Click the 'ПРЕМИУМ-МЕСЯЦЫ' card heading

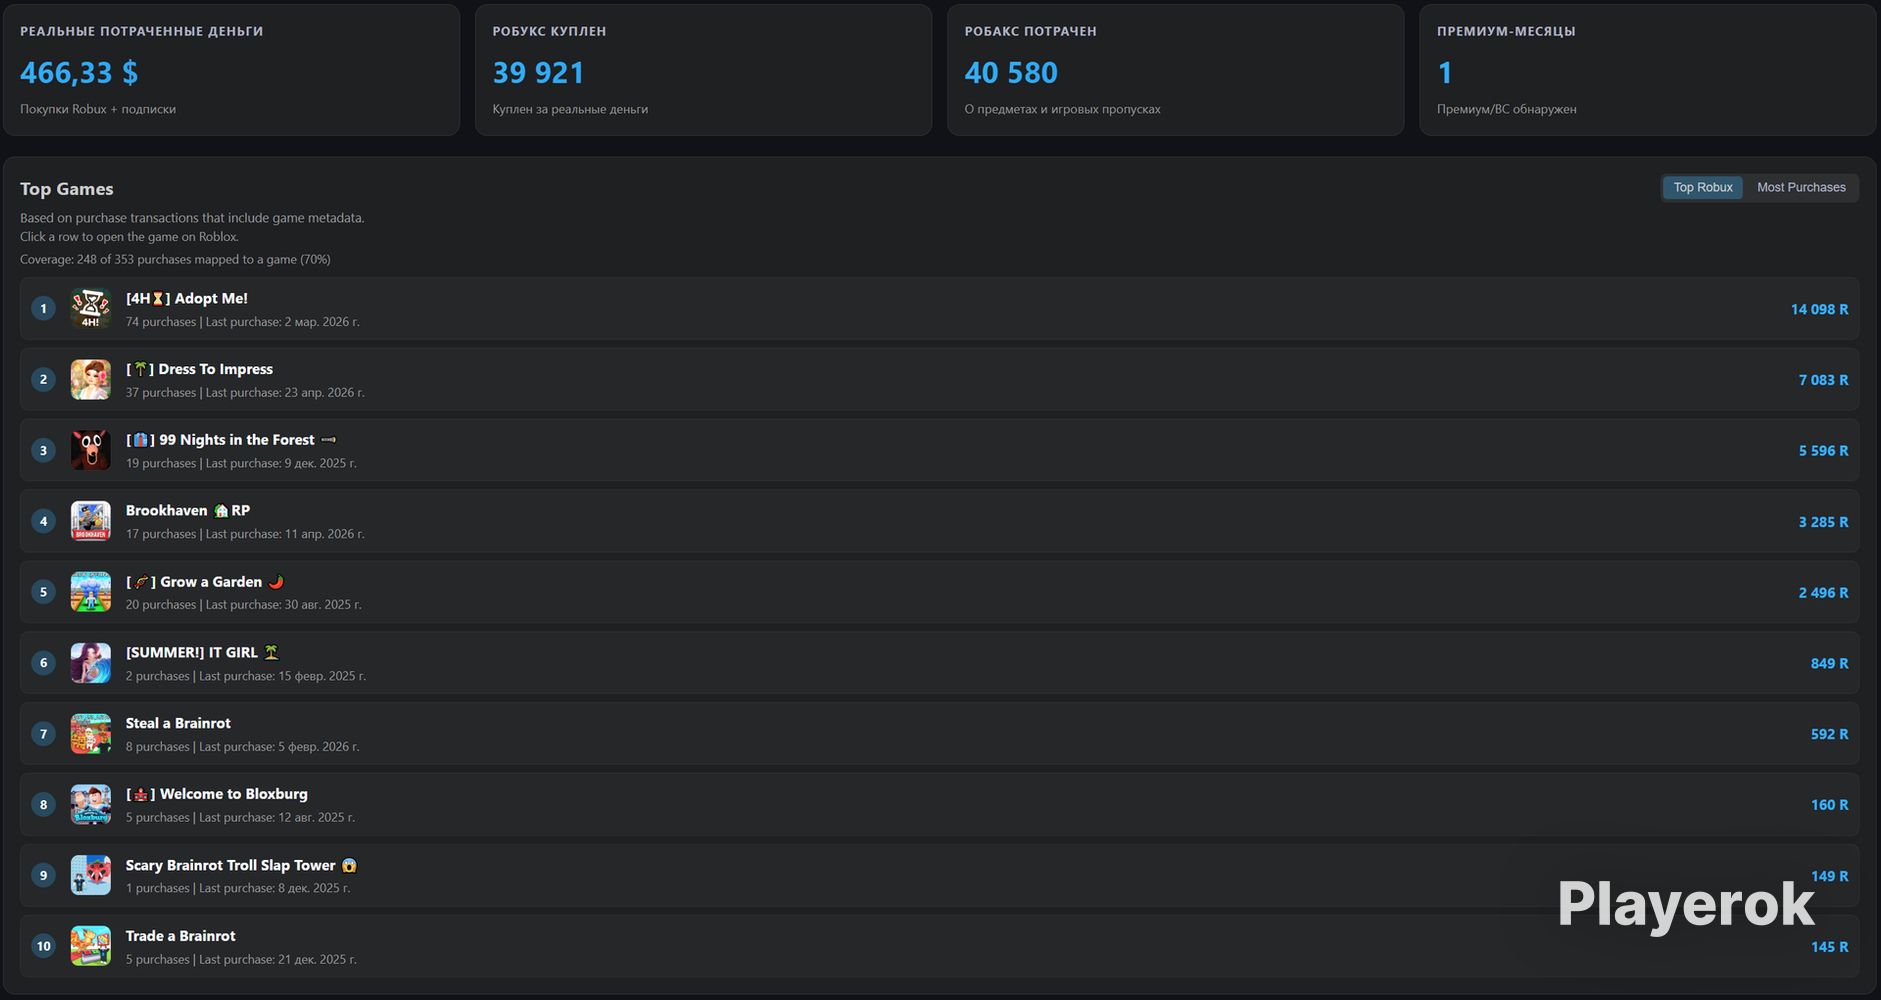pos(1506,31)
